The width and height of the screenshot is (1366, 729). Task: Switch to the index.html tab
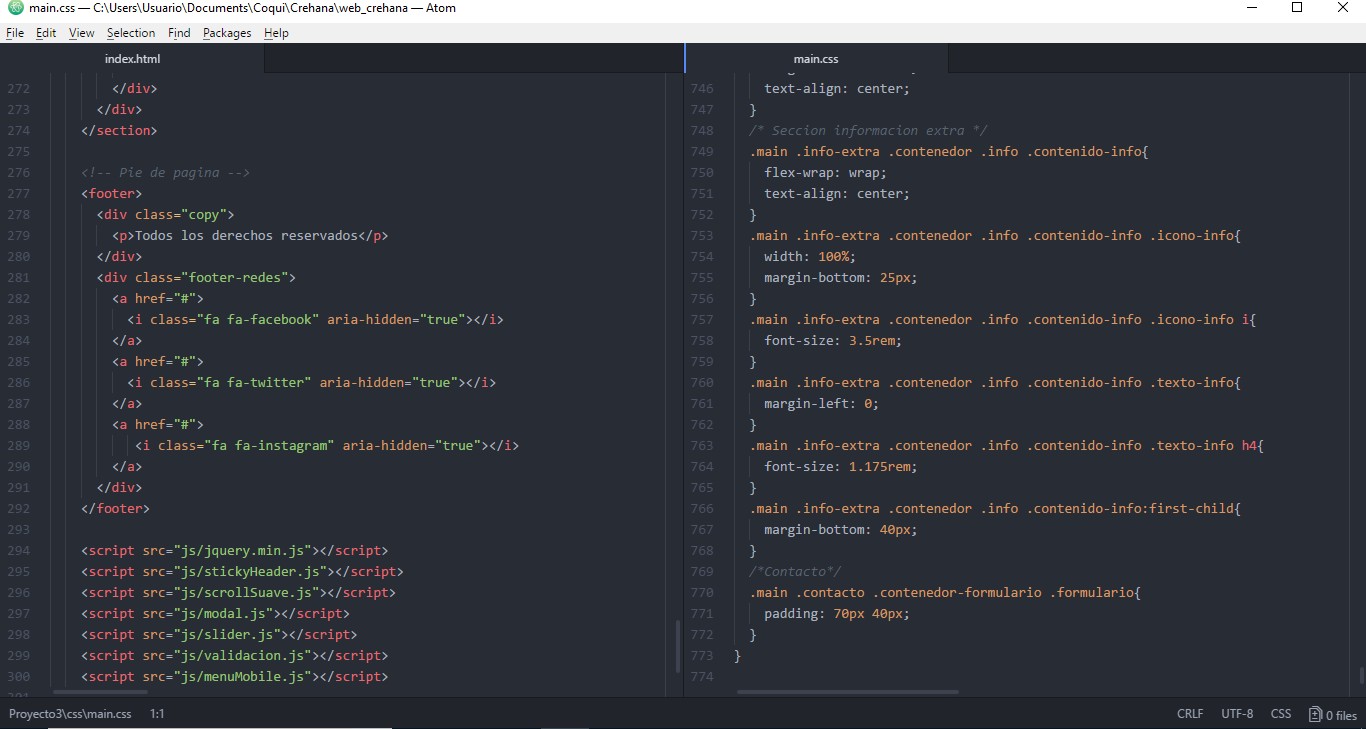pos(132,59)
